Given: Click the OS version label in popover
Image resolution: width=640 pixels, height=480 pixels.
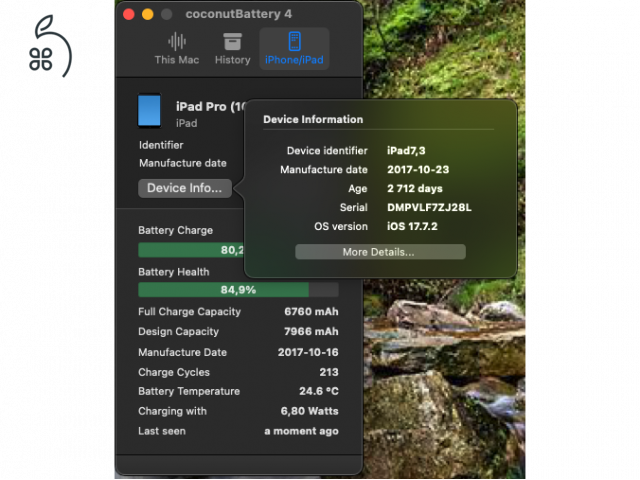Looking at the screenshot, I should 341,226.
